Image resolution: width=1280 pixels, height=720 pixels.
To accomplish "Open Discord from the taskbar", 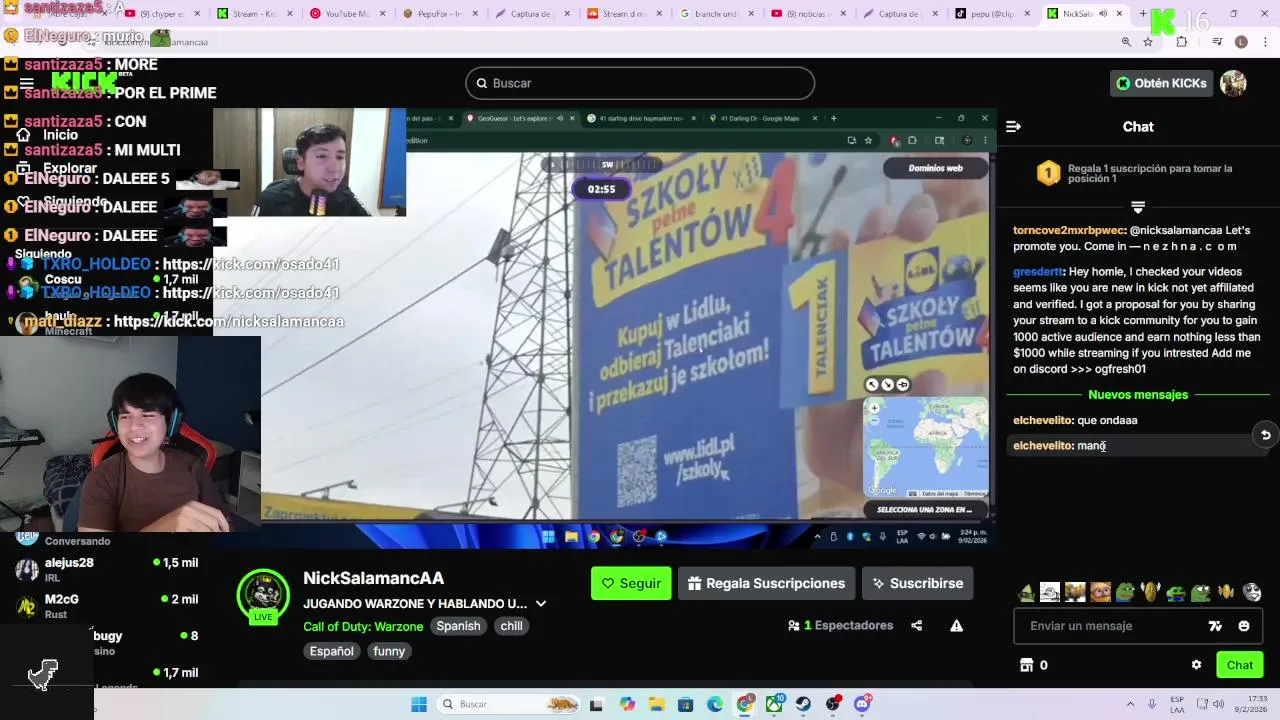I will click(862, 704).
